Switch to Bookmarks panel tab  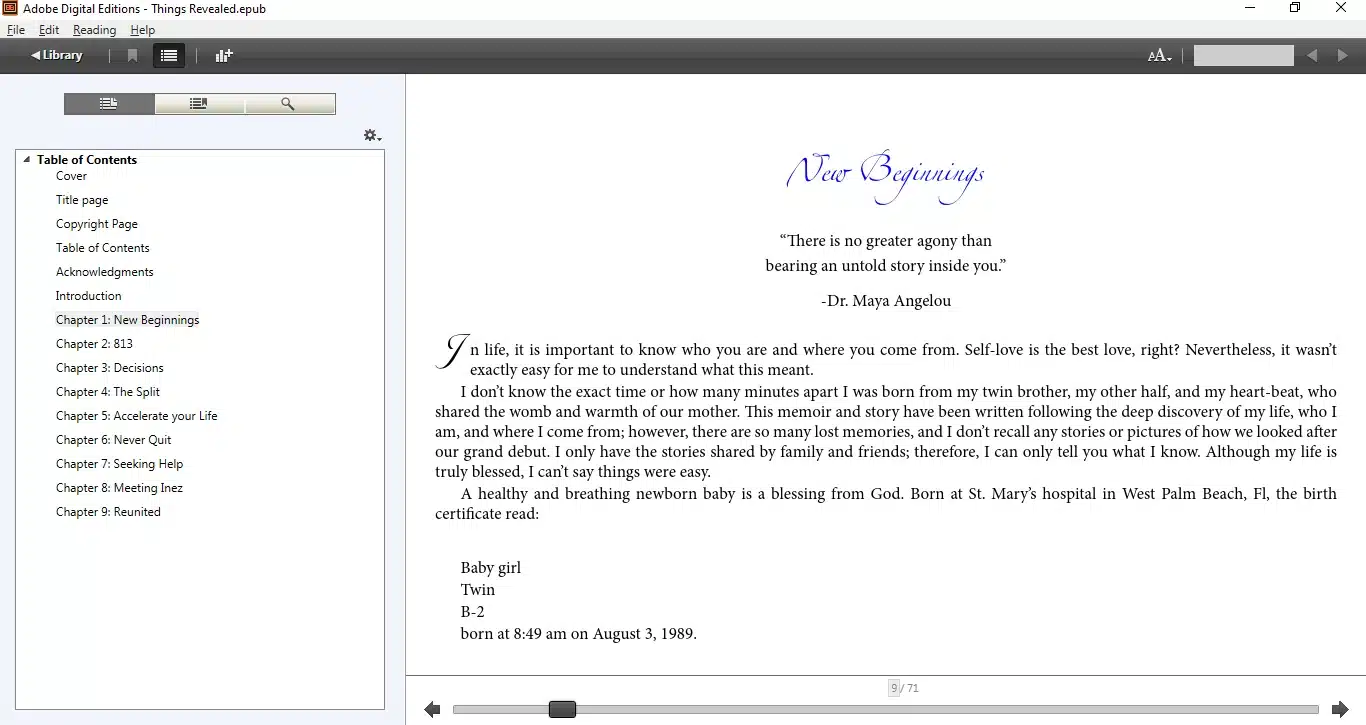point(199,104)
